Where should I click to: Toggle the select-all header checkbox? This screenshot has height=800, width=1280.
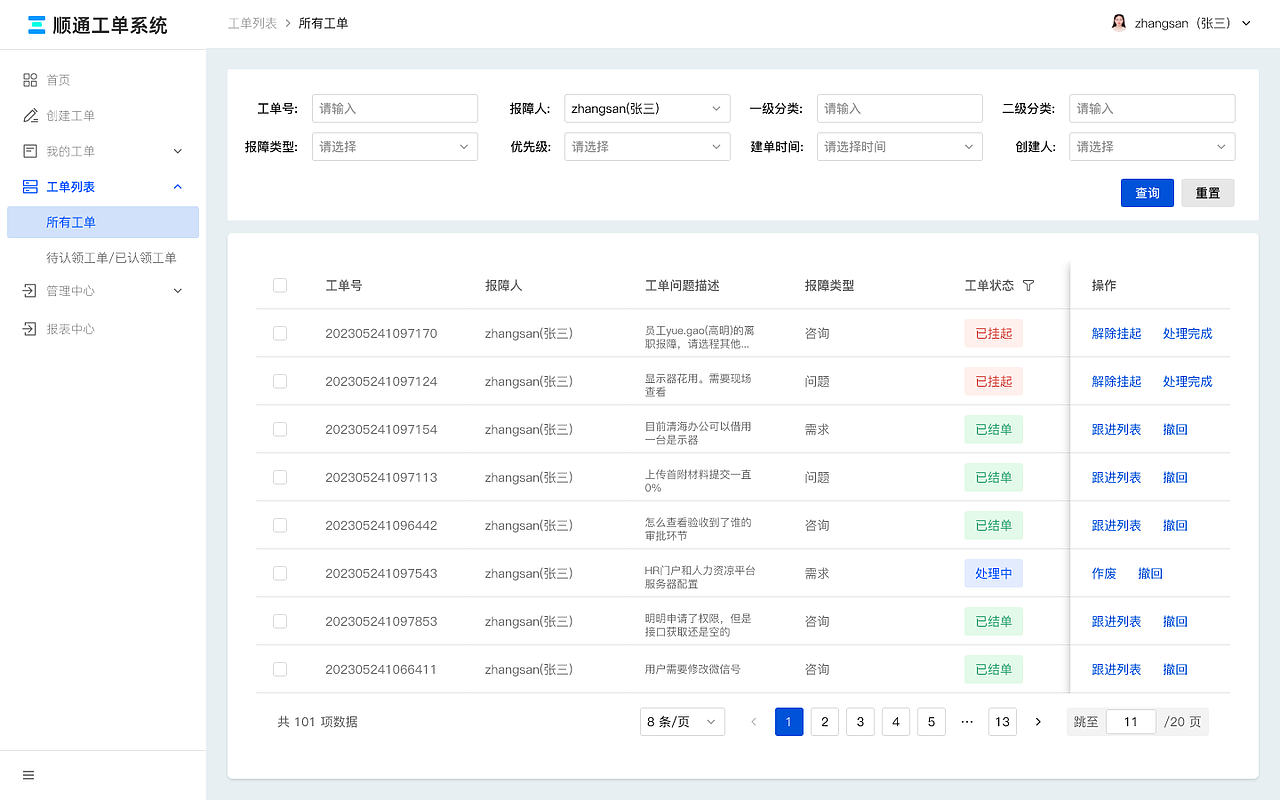click(280, 286)
